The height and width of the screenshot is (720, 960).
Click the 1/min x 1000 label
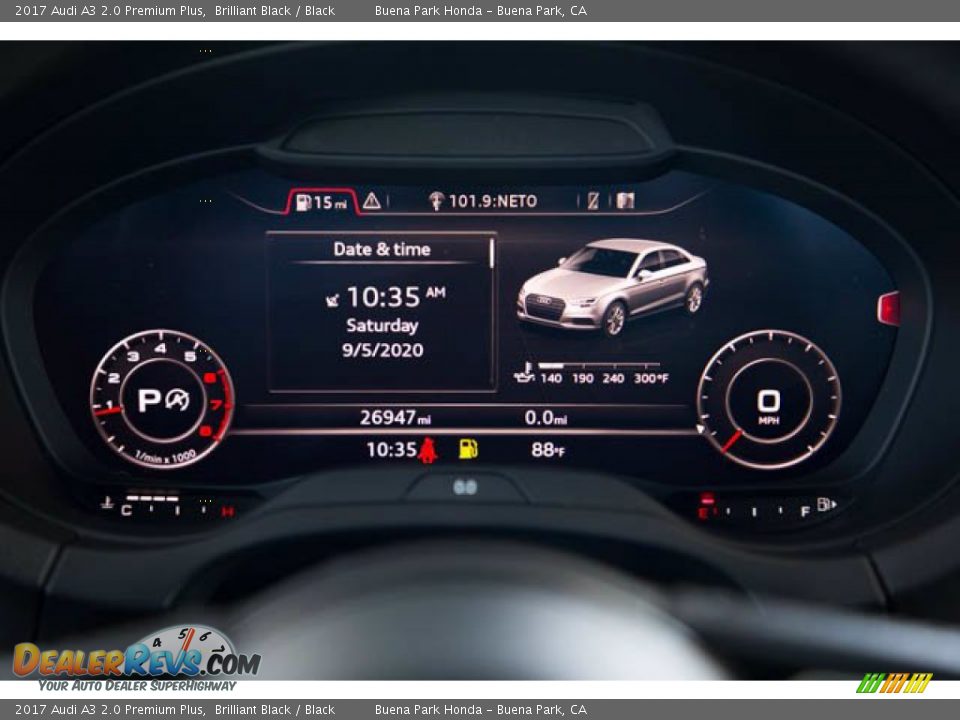[165, 457]
